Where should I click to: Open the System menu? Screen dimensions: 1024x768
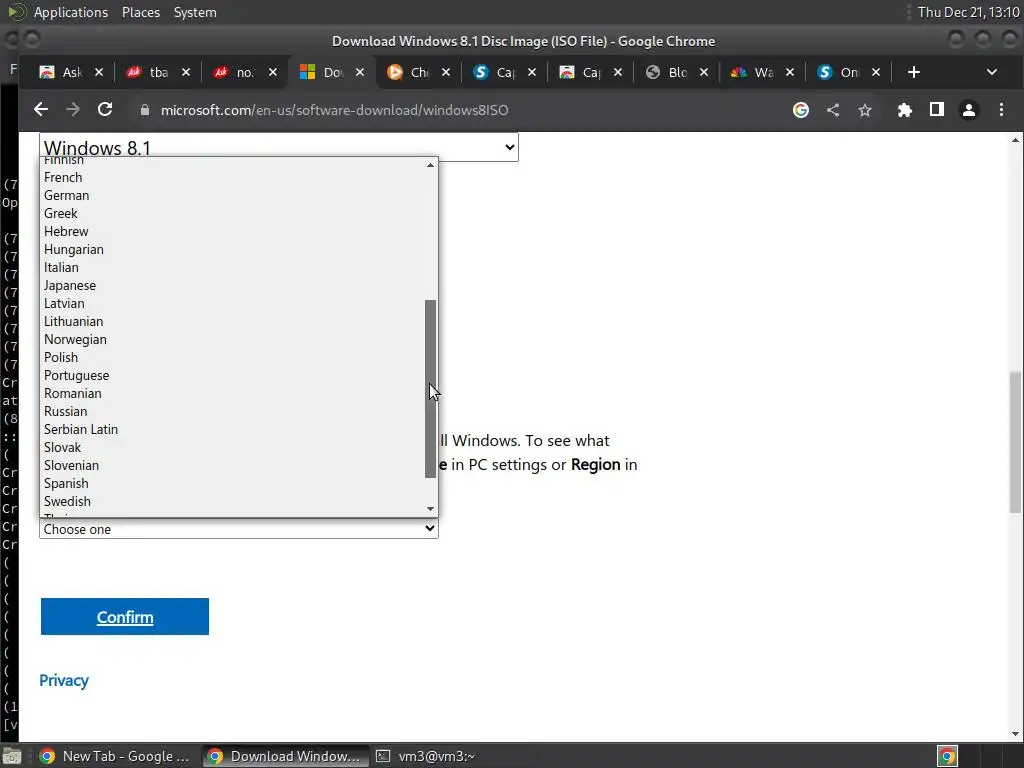click(x=195, y=12)
